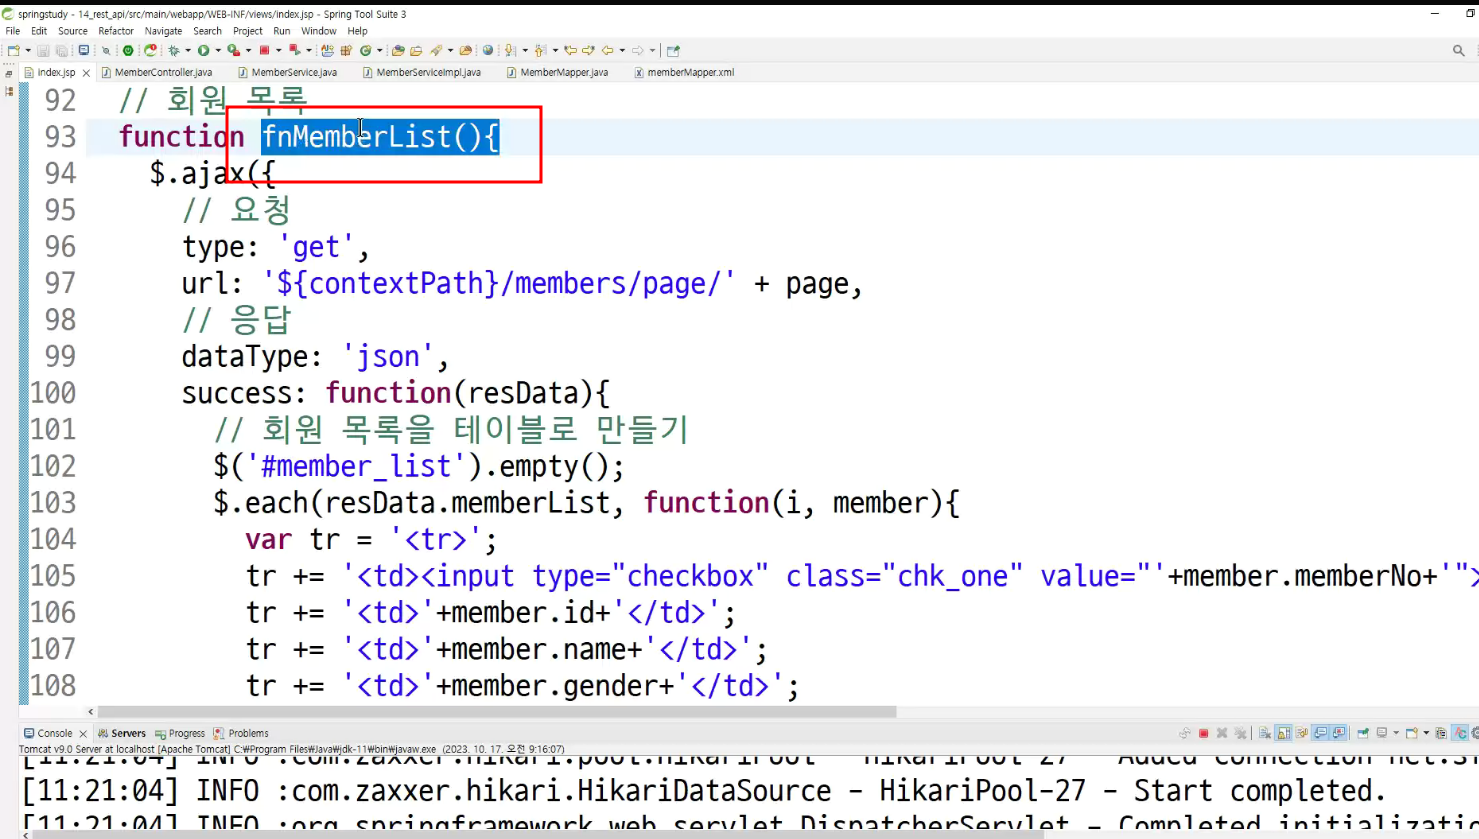Switch to MemberServiceImpl.java editor tab
The height and width of the screenshot is (839, 1479).
[423, 72]
